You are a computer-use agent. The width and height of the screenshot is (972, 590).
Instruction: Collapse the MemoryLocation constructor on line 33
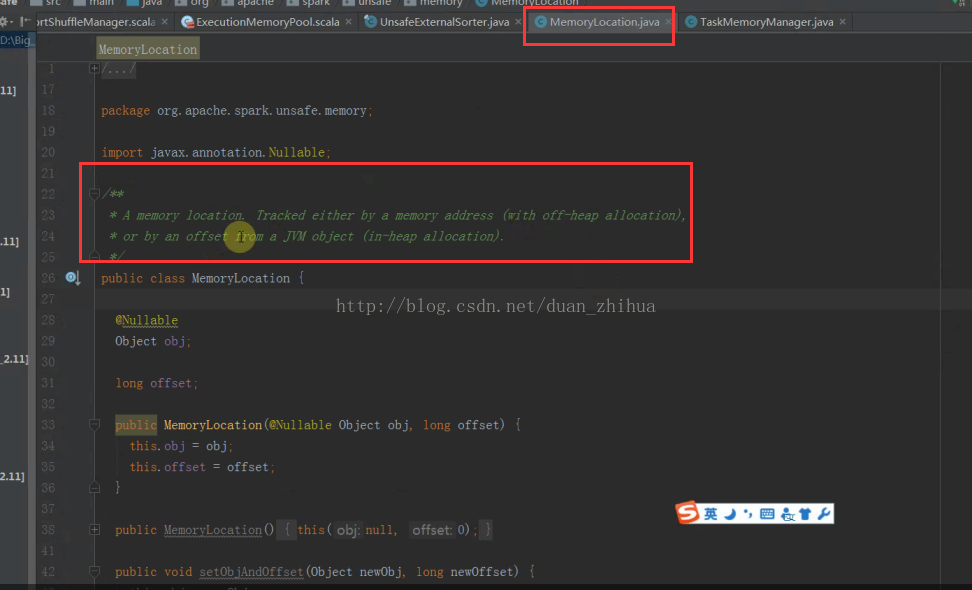[94, 425]
